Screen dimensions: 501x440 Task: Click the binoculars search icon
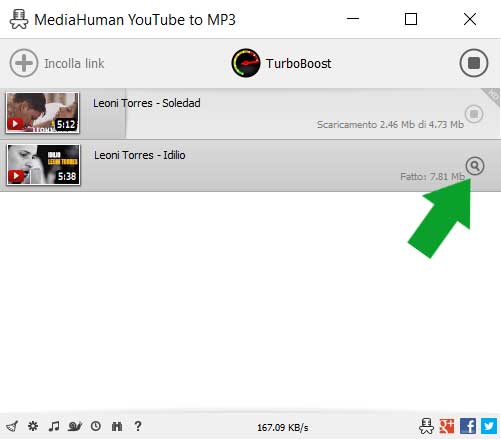[117, 426]
